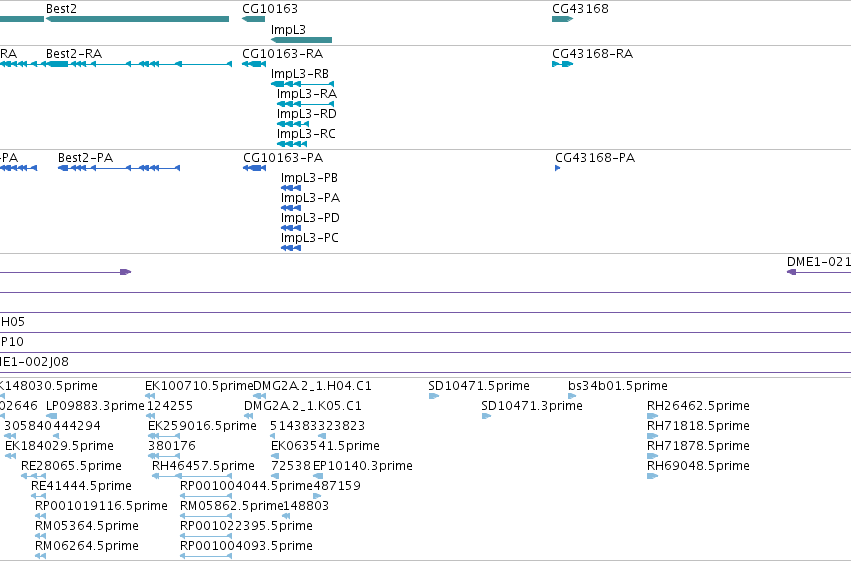
Task: Select the Best2-RA transcript label
Action: tap(74, 54)
